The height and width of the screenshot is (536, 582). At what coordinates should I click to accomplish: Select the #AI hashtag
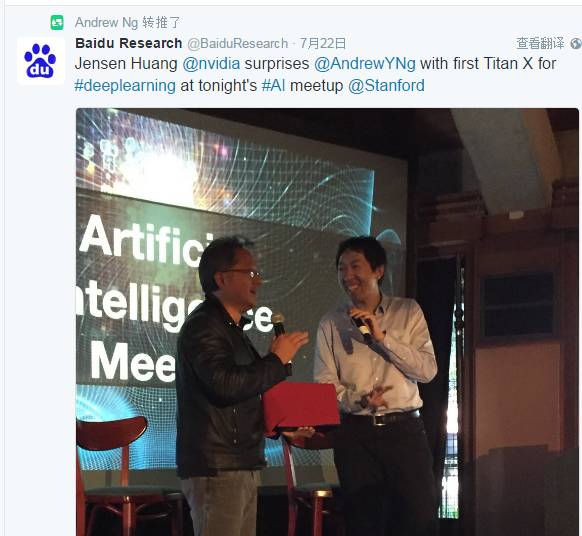[274, 86]
